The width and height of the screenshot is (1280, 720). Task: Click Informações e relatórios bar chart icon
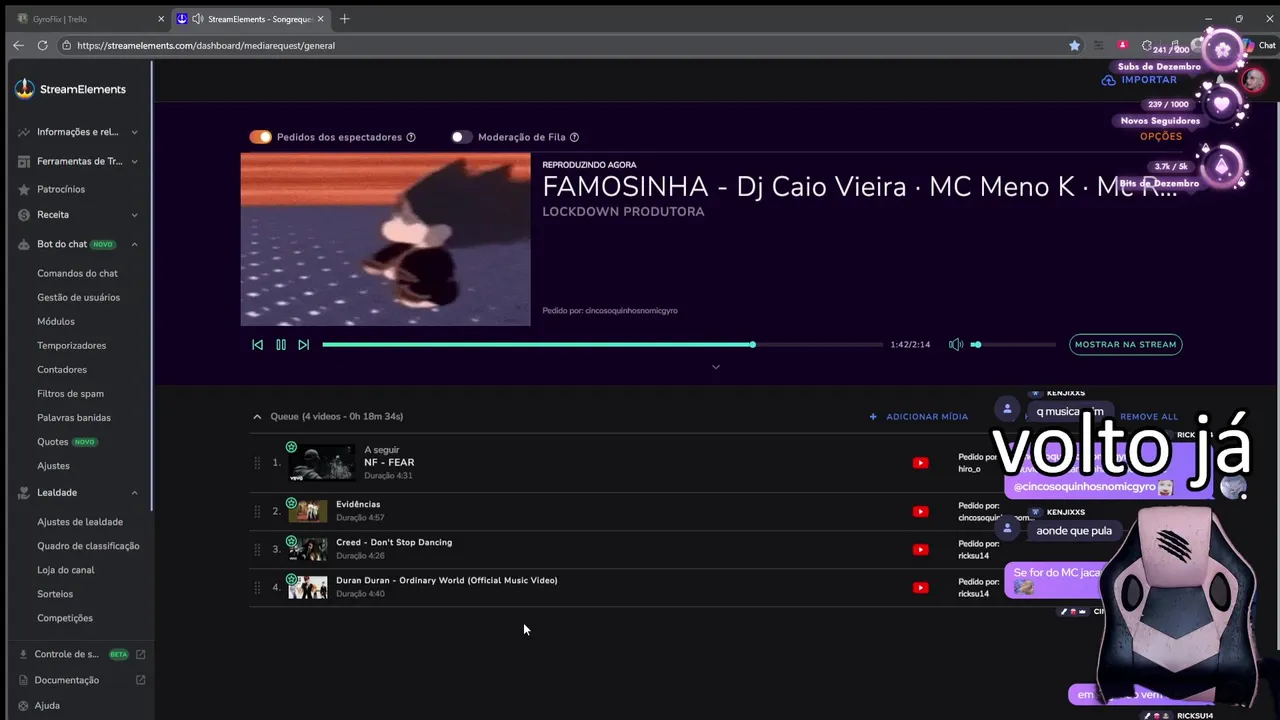point(24,132)
